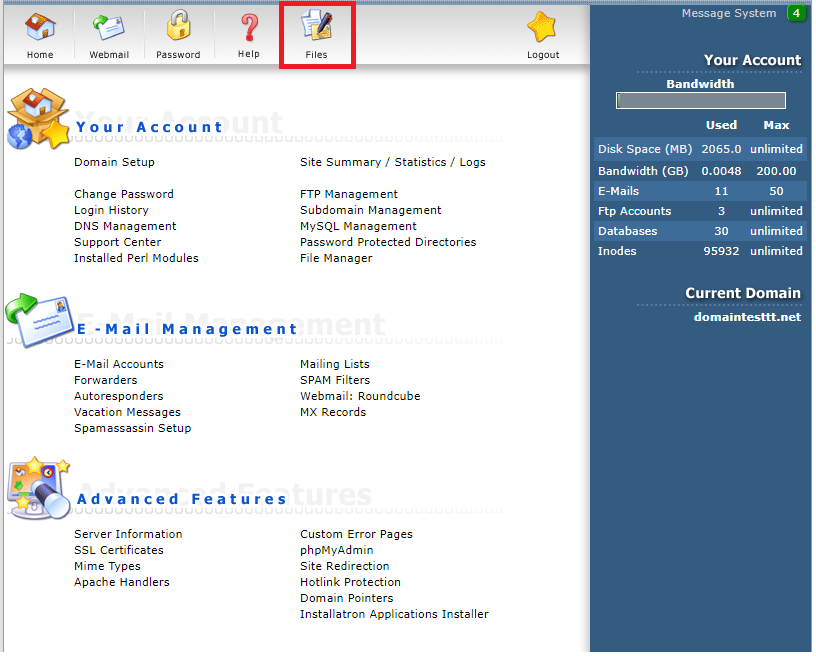The height and width of the screenshot is (656, 816).
Task: Click the Advanced Features section heading
Action: [x=182, y=500]
